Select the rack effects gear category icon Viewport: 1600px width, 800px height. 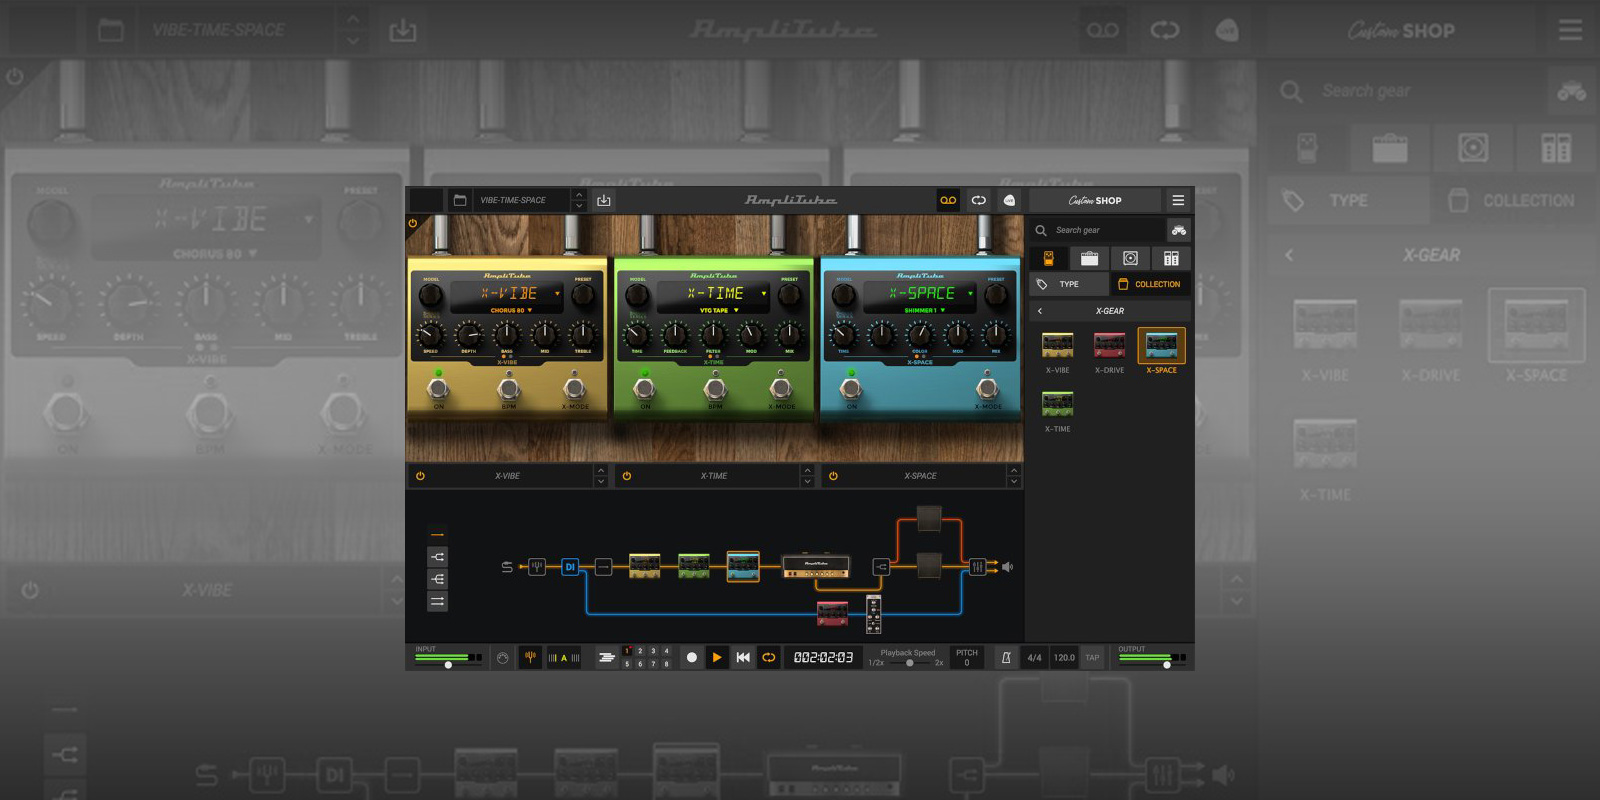[x=1171, y=258]
